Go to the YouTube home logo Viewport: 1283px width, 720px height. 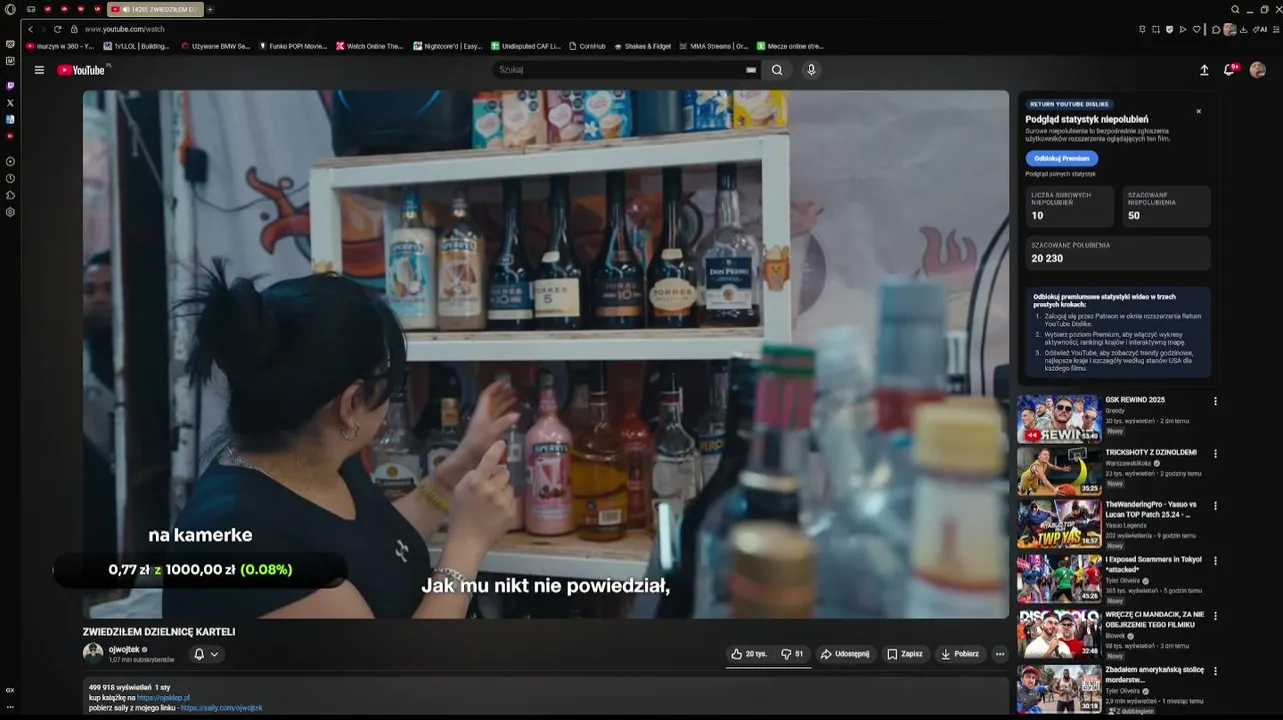point(81,70)
